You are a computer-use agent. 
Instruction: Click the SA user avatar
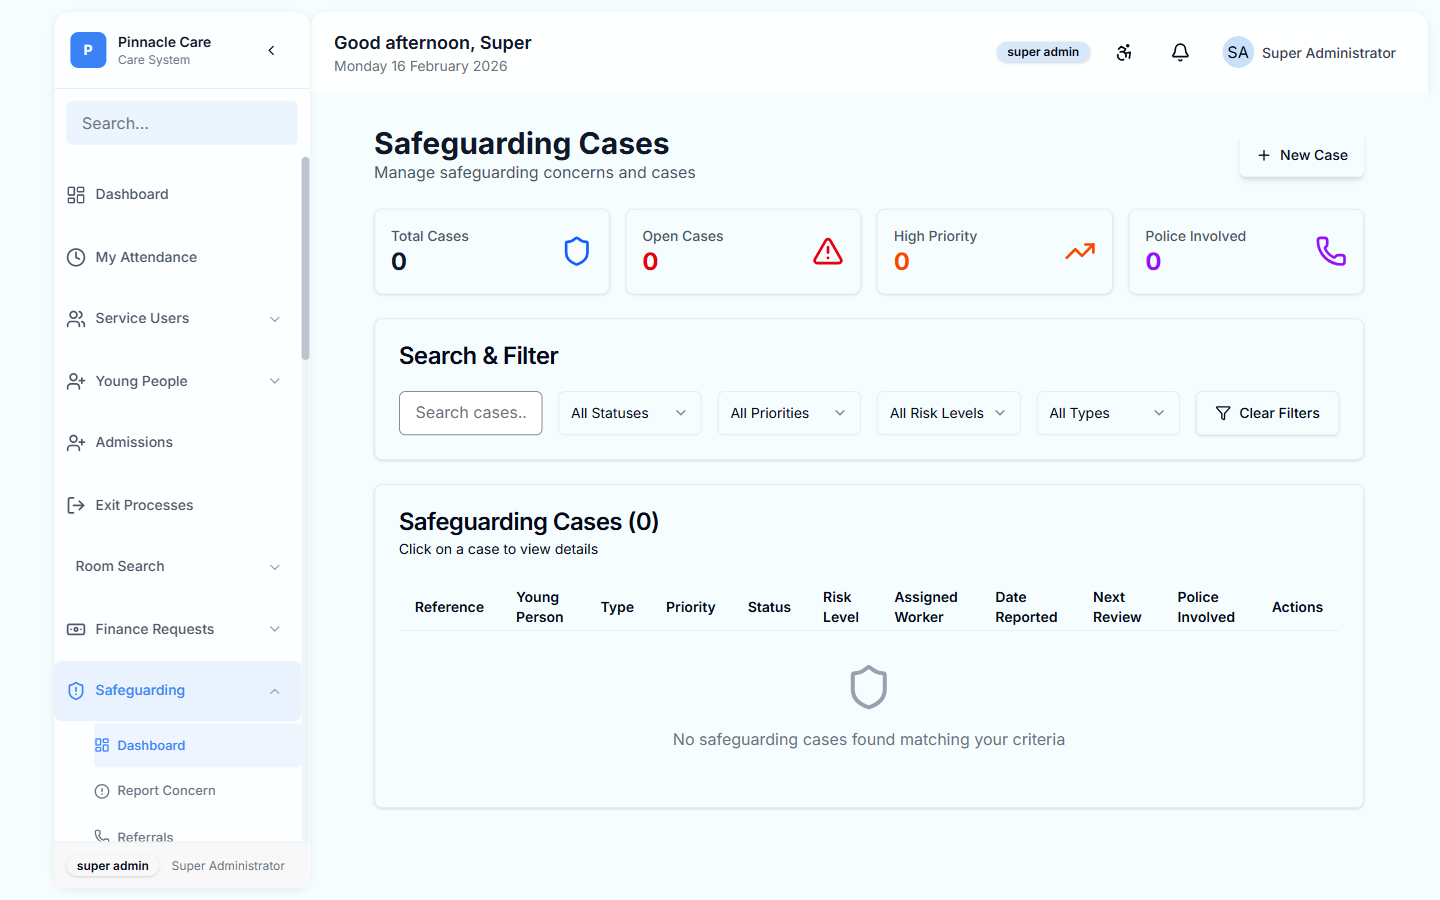[x=1238, y=53]
